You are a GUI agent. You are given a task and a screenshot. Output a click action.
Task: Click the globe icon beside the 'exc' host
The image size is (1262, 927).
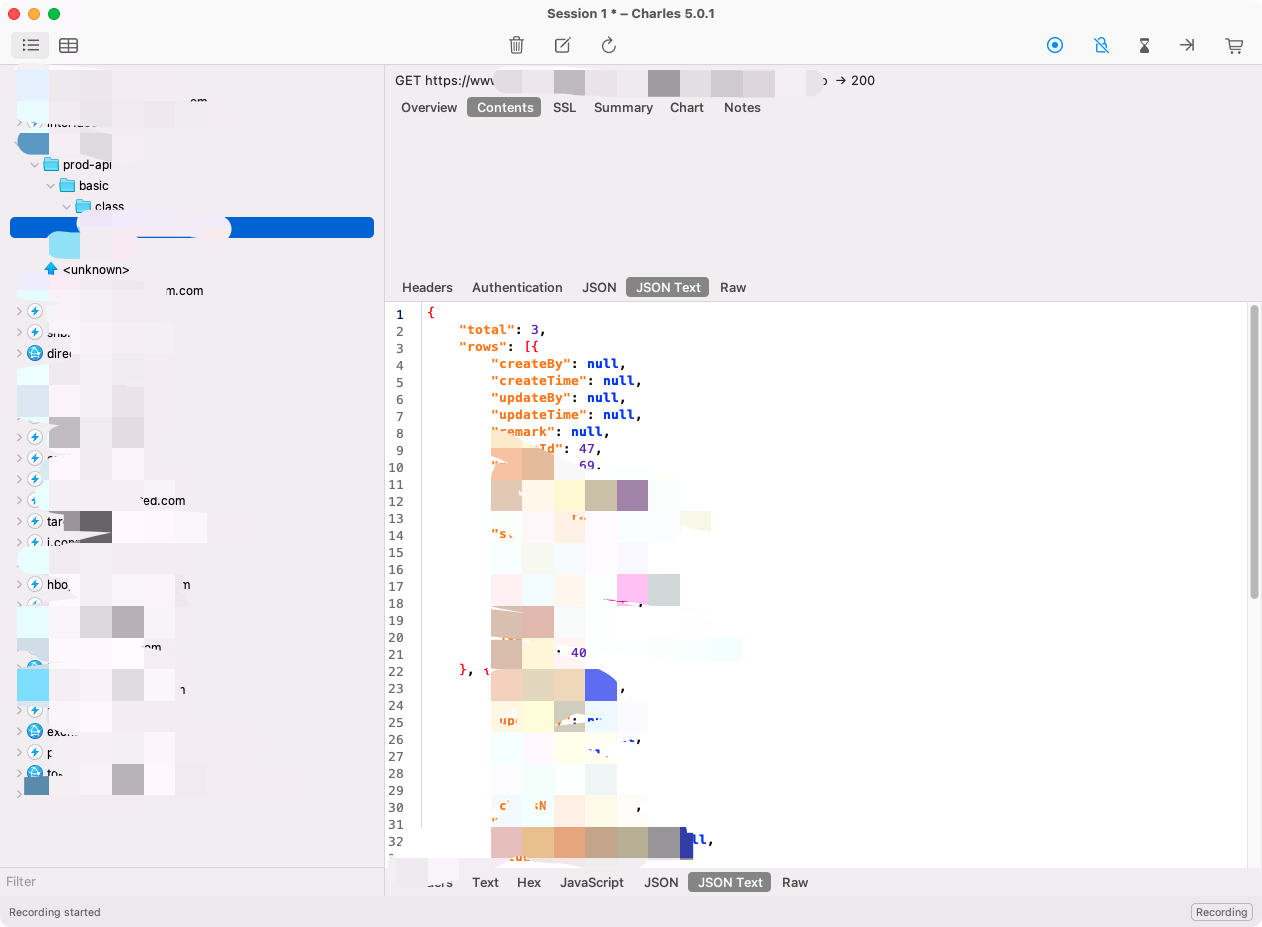coord(35,731)
